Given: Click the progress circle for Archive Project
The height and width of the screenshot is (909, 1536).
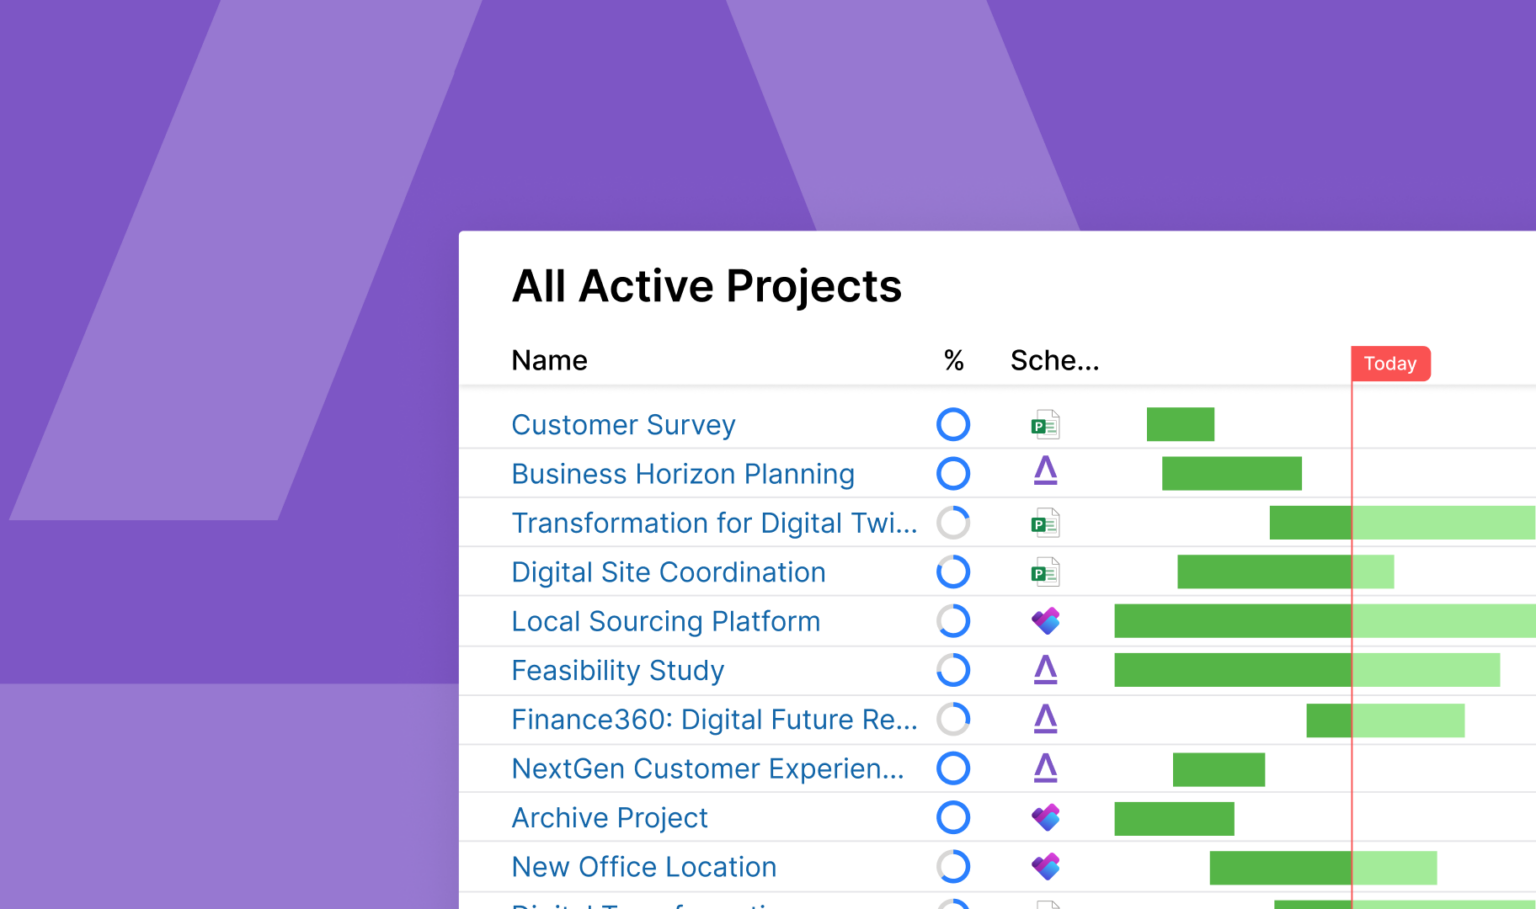Looking at the screenshot, I should pyautogui.click(x=953, y=817).
